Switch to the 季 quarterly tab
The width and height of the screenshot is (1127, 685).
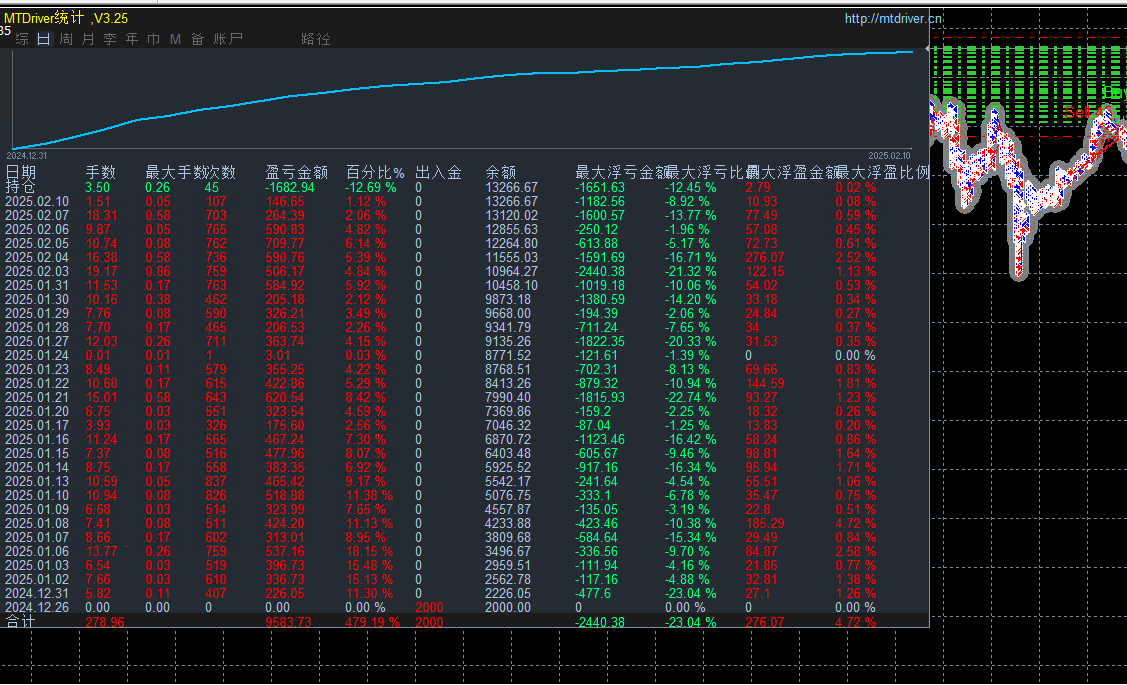[110, 39]
